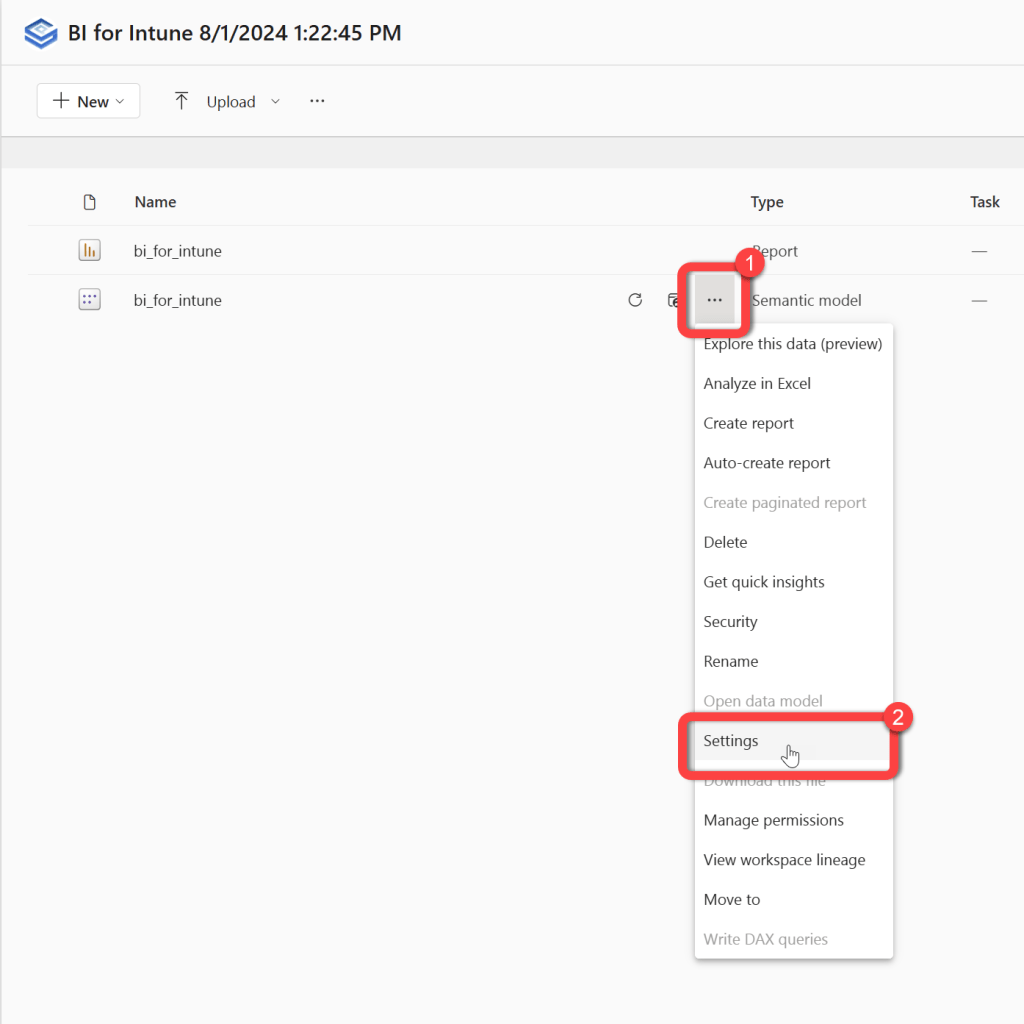The height and width of the screenshot is (1024, 1024).
Task: Click the Refresh now icon
Action: (x=635, y=299)
